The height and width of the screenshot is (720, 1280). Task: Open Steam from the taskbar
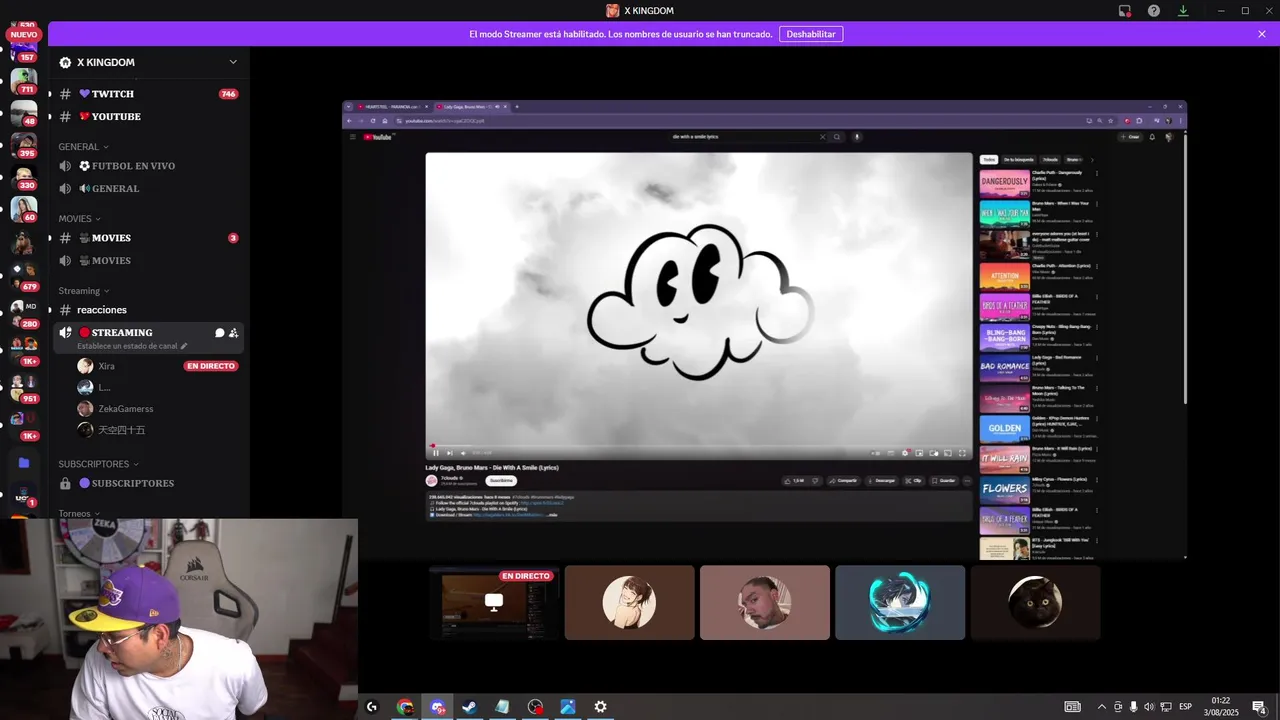click(x=469, y=707)
